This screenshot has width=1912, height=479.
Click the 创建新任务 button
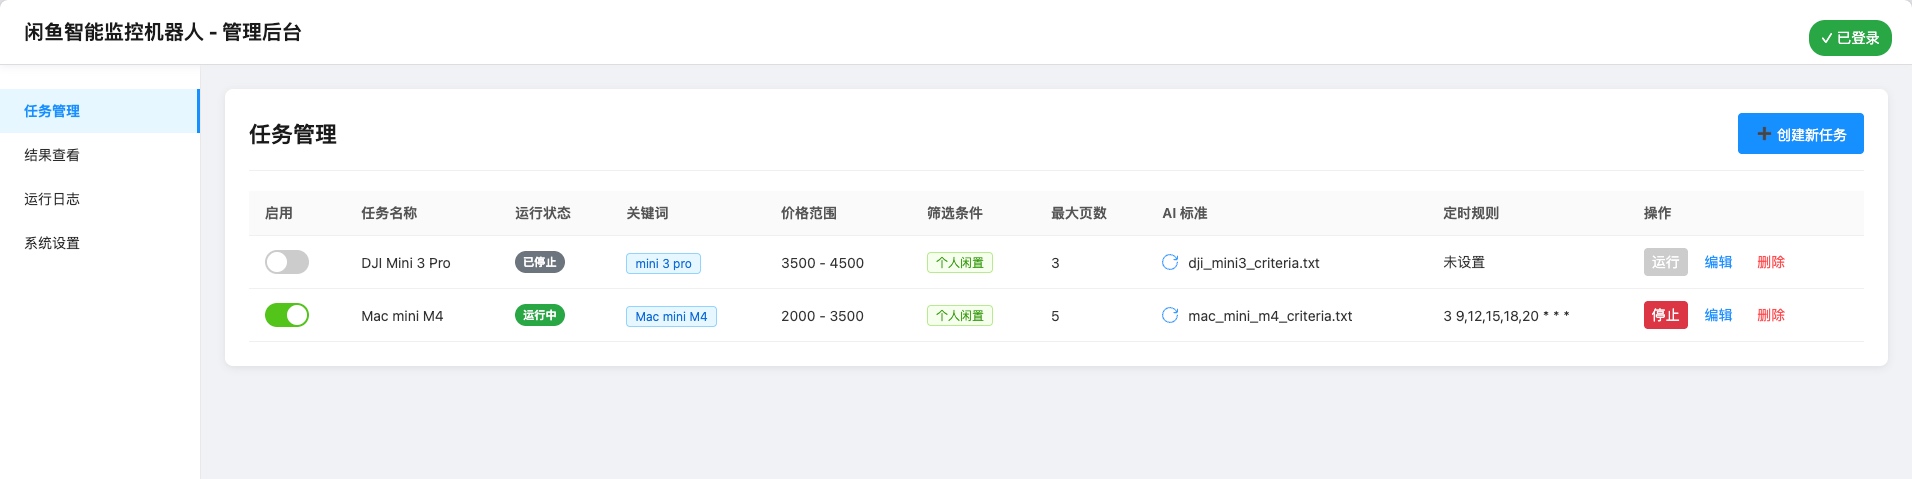pyautogui.click(x=1801, y=134)
